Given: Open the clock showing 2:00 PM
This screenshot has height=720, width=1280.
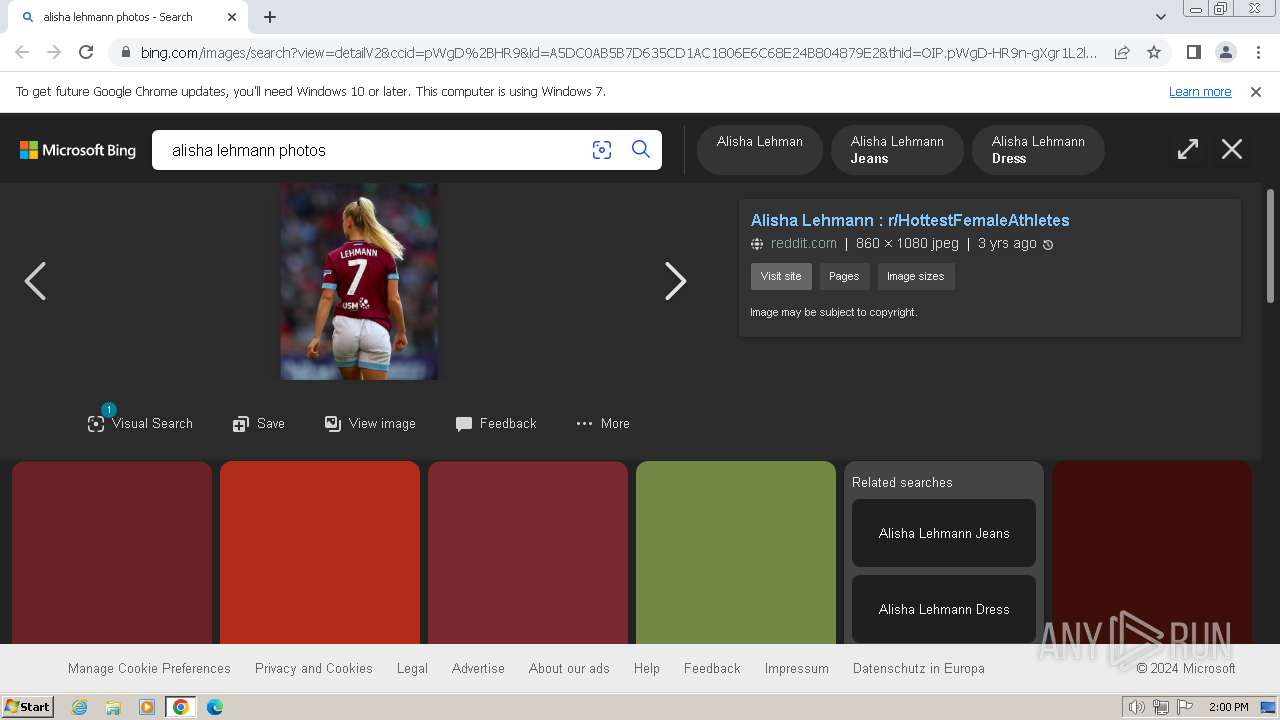Looking at the screenshot, I should pyautogui.click(x=1228, y=707).
